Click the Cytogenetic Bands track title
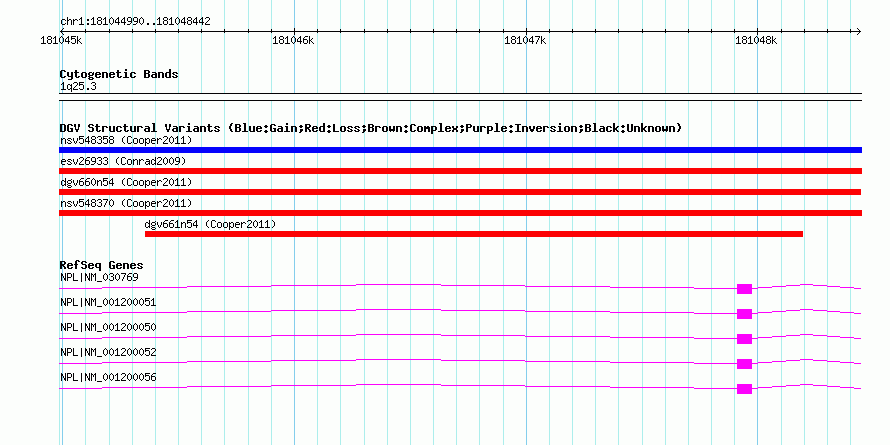The width and height of the screenshot is (890, 445). (x=119, y=74)
